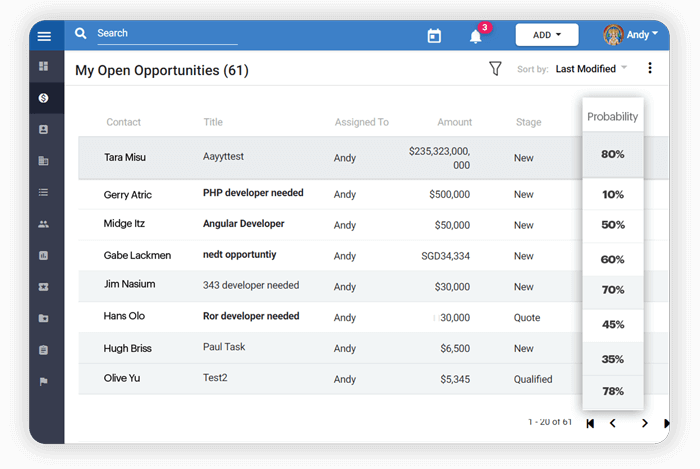Open the dashboard grid icon in sidebar
This screenshot has width=700, height=469.
(x=43, y=66)
